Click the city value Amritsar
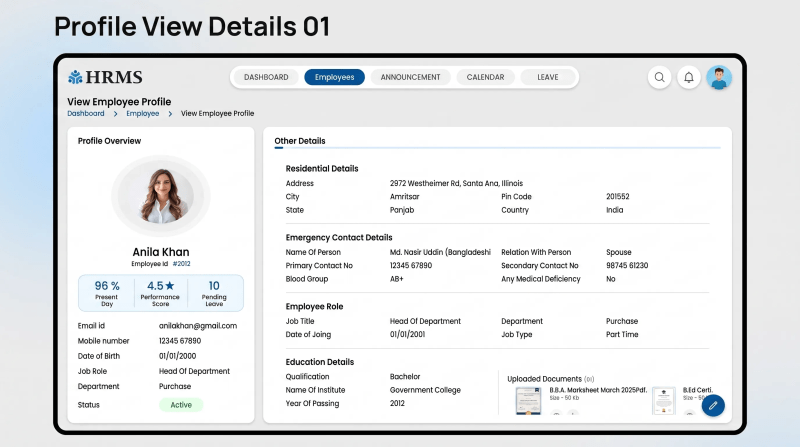Image resolution: width=800 pixels, height=447 pixels. coord(404,196)
